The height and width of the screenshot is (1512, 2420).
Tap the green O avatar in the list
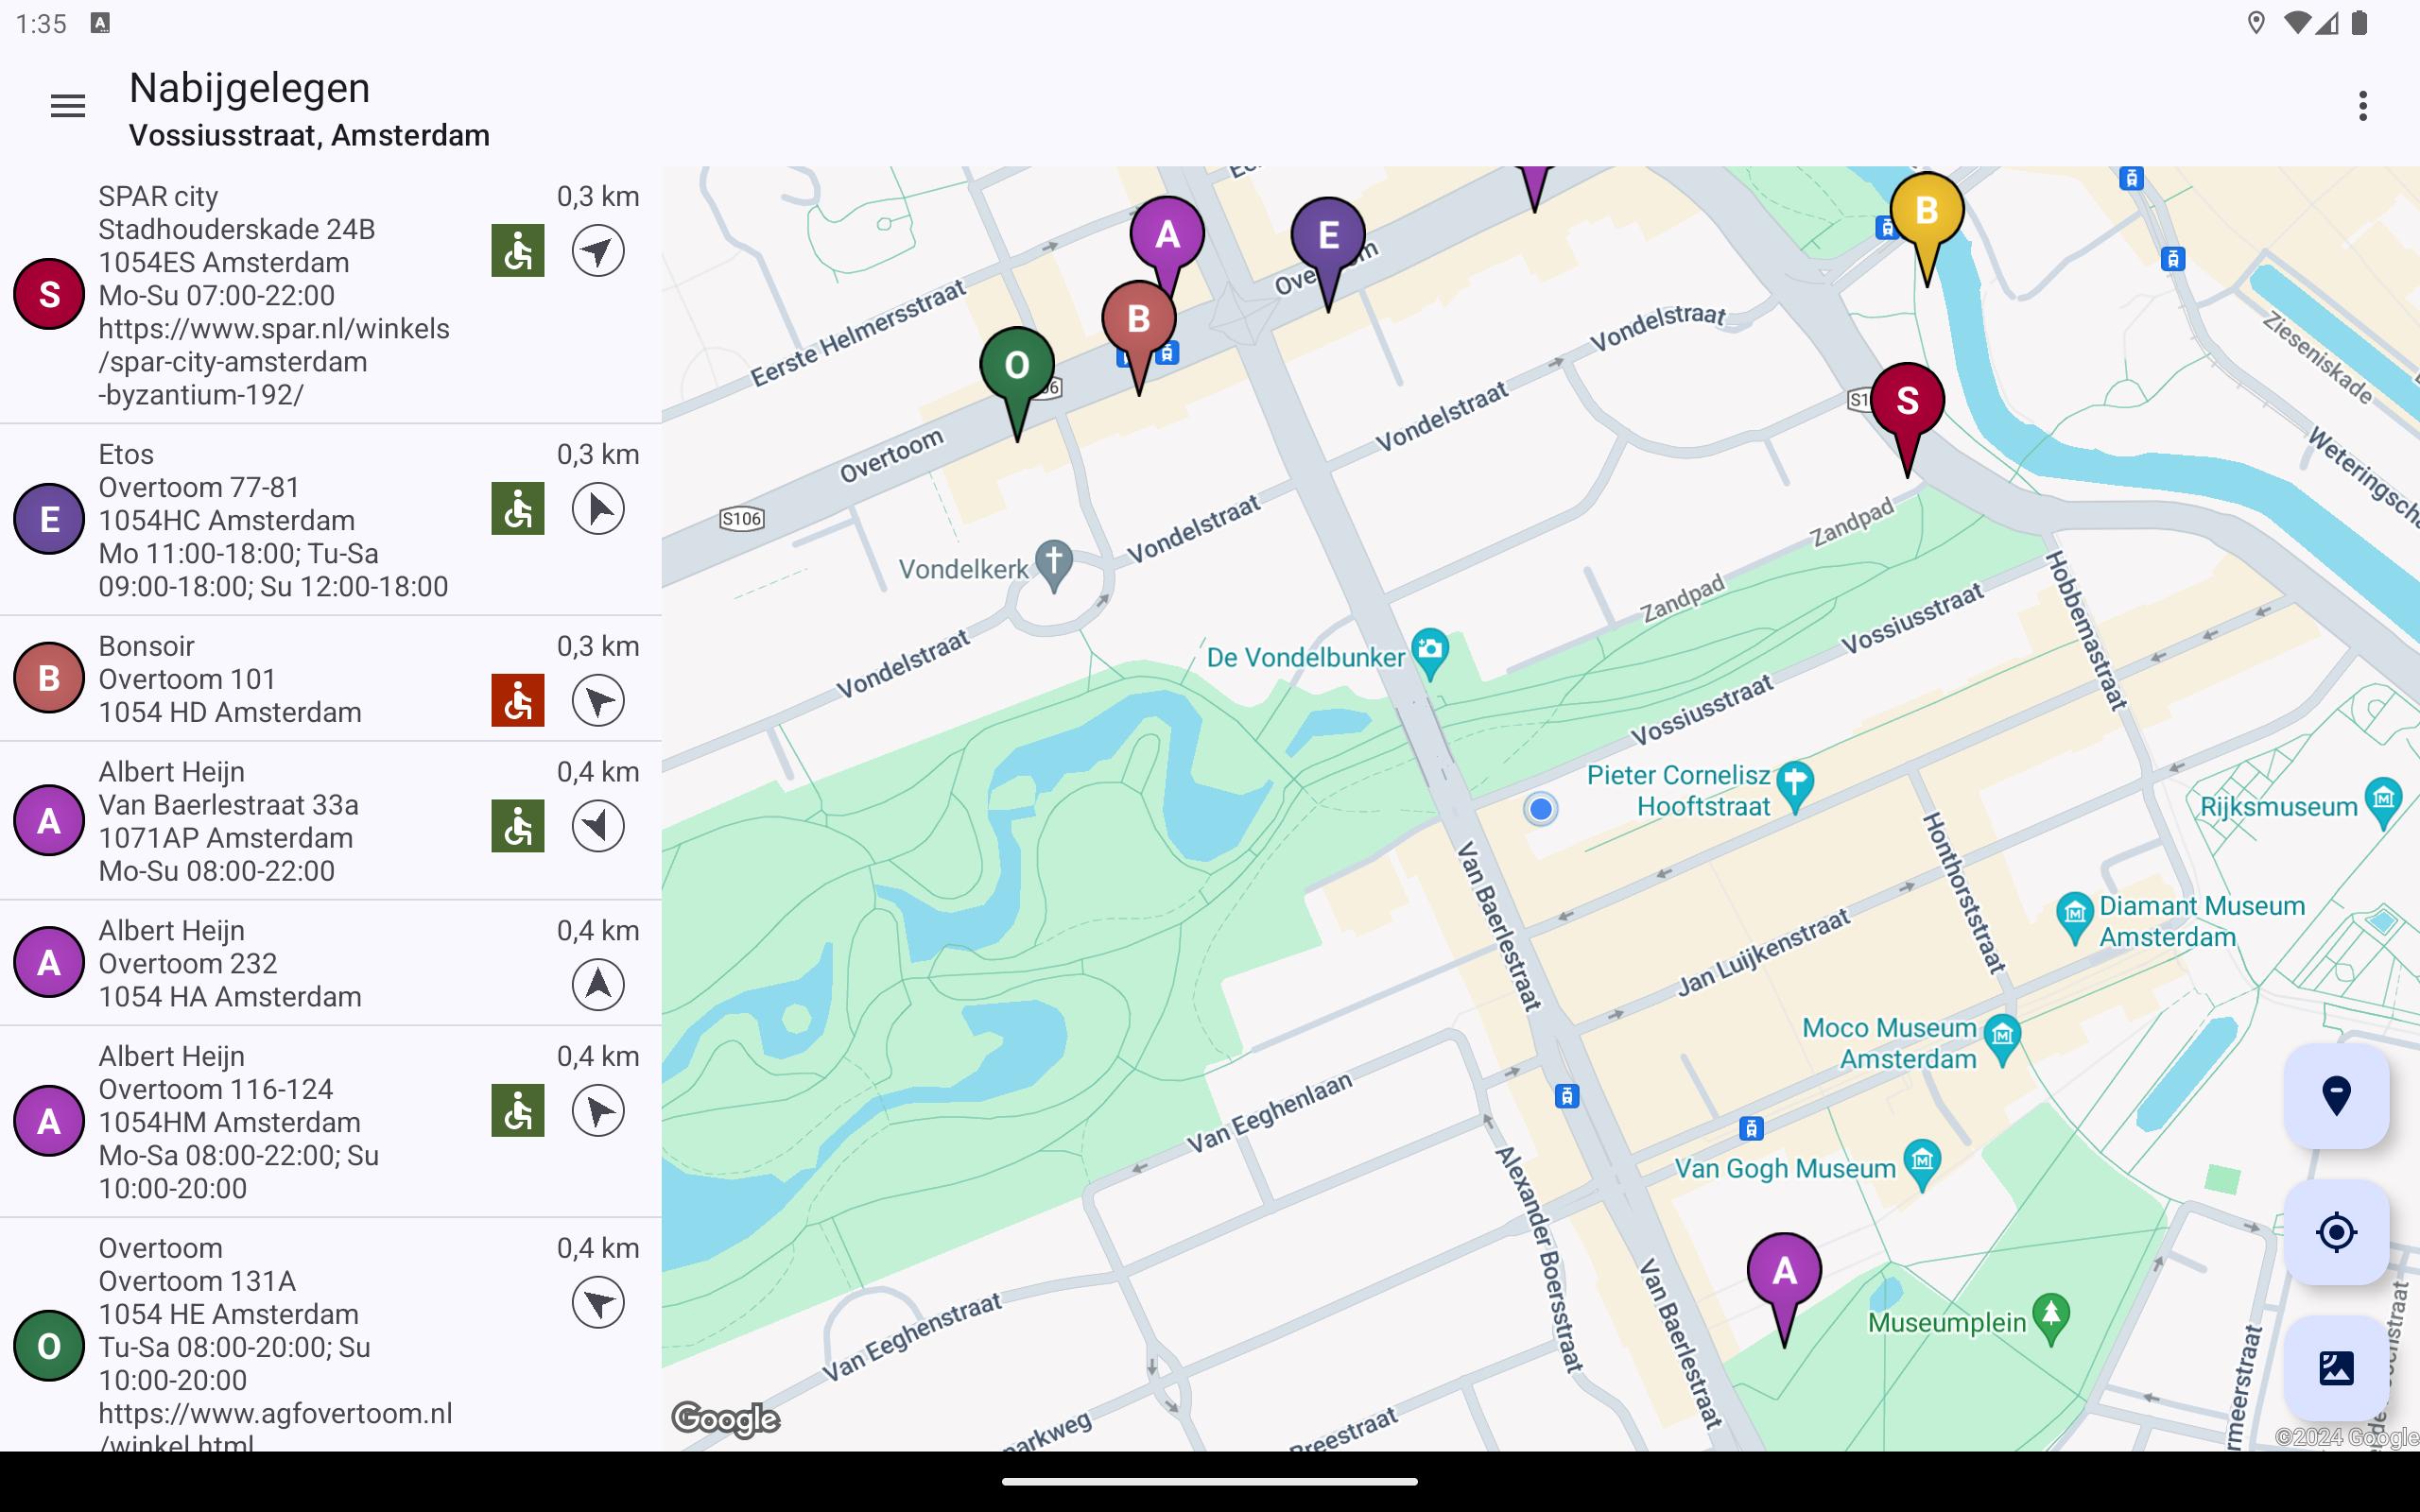click(48, 1346)
